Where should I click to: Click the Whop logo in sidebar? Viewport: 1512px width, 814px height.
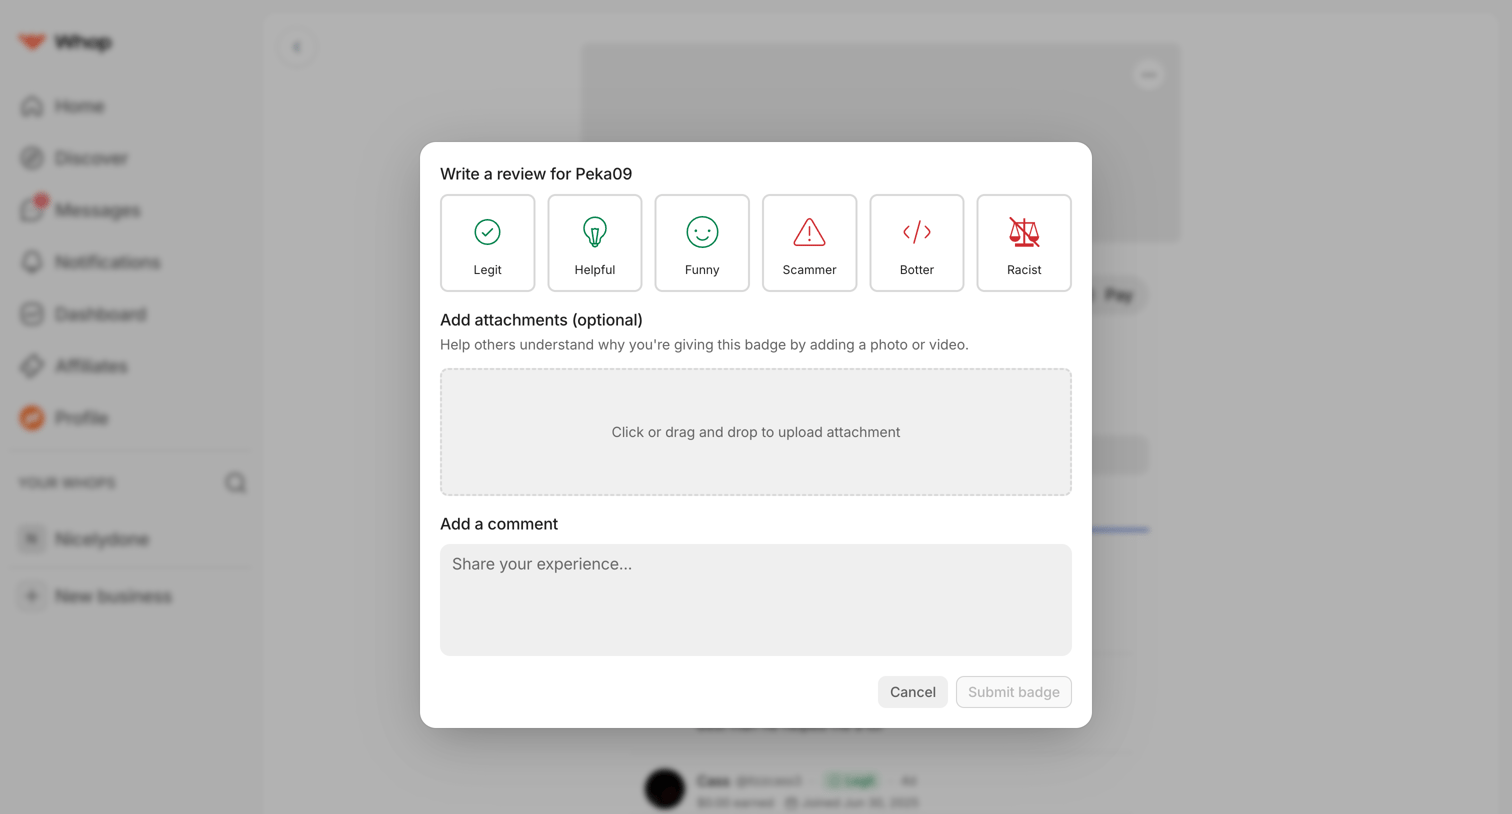coord(65,42)
